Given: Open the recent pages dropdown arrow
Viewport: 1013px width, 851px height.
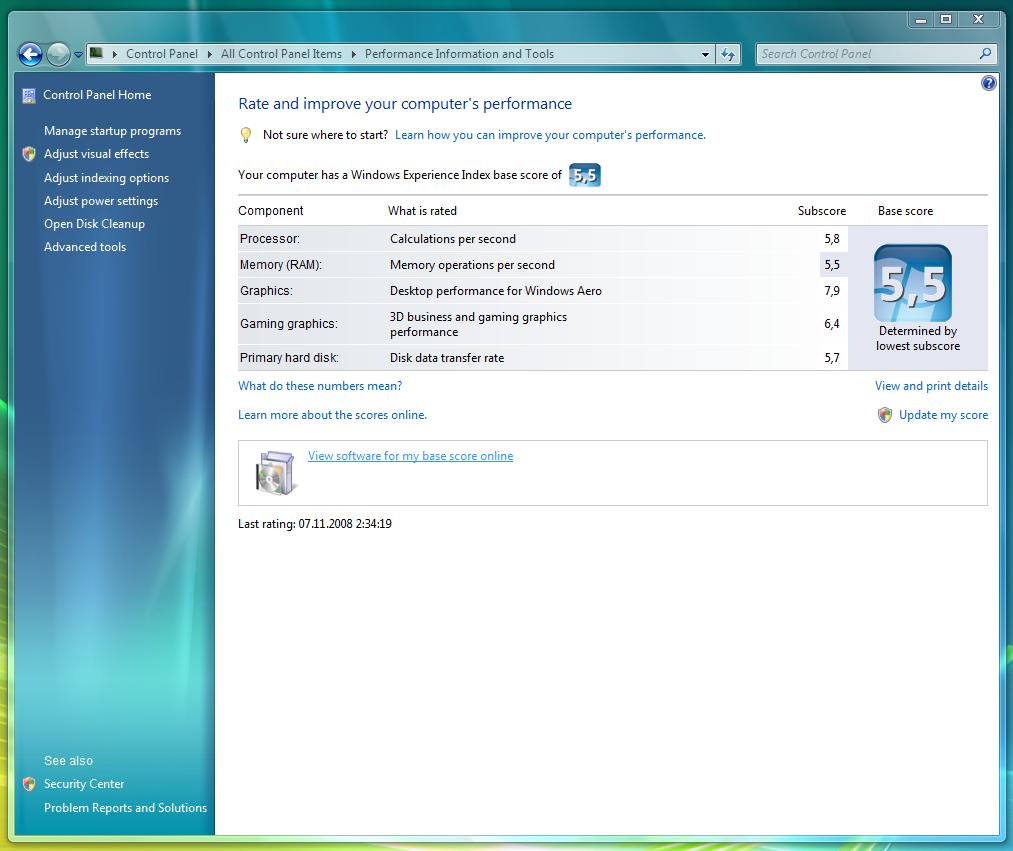Looking at the screenshot, I should point(78,55).
